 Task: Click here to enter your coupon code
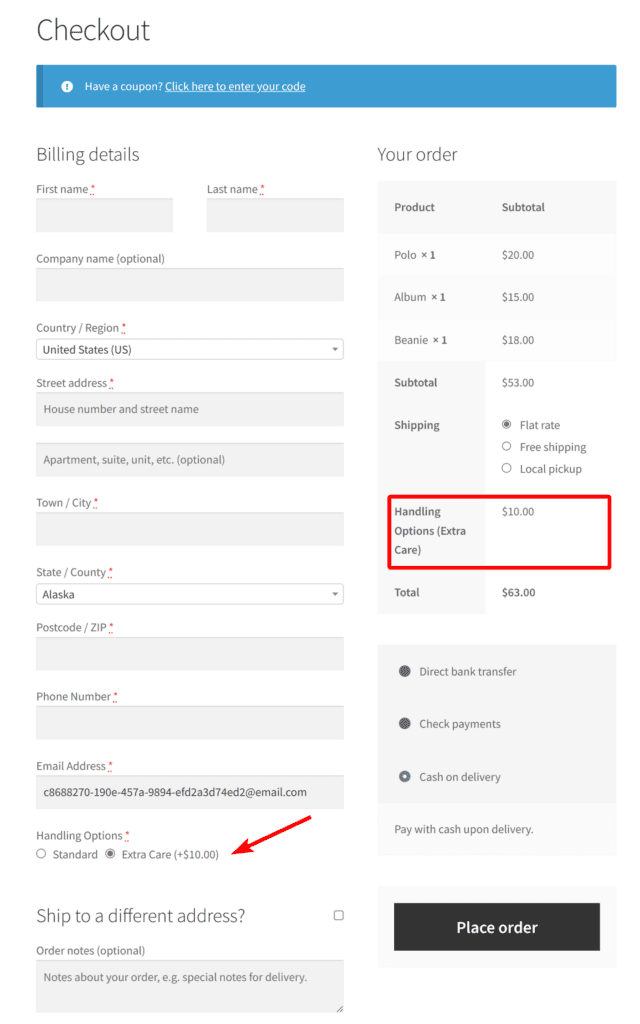coord(235,87)
